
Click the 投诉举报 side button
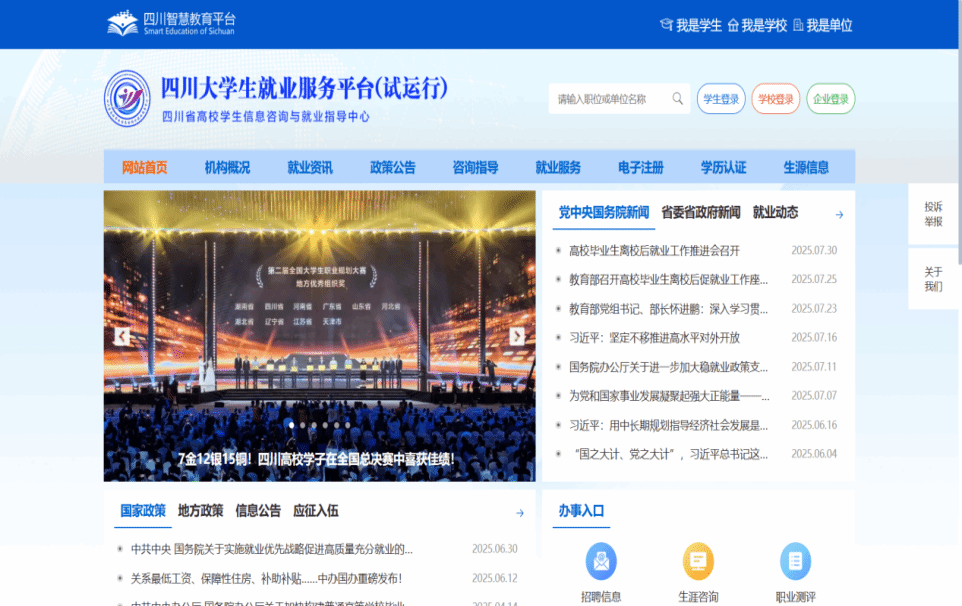(933, 213)
